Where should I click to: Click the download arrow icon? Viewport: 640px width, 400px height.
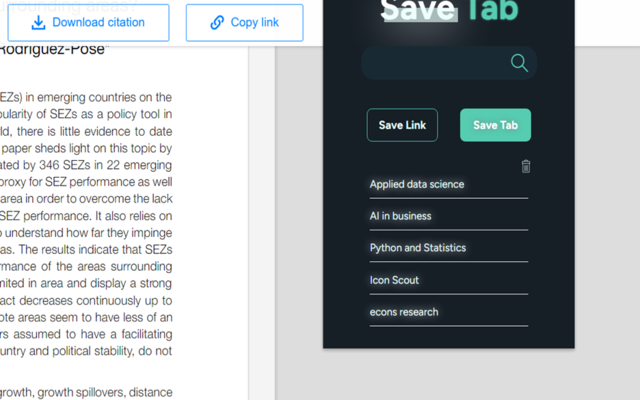point(38,23)
